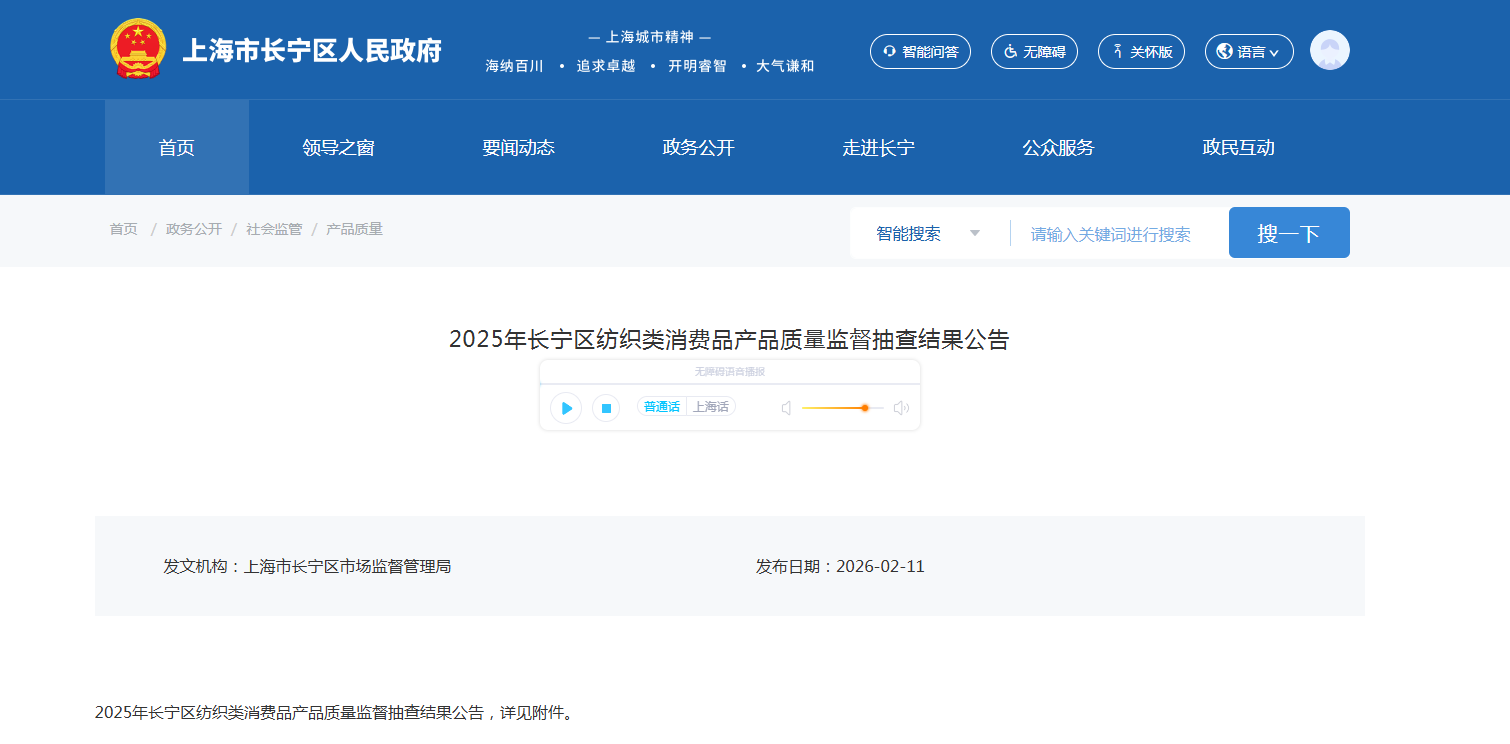
Task: Open the 要闻动态 navigation item
Action: (519, 148)
